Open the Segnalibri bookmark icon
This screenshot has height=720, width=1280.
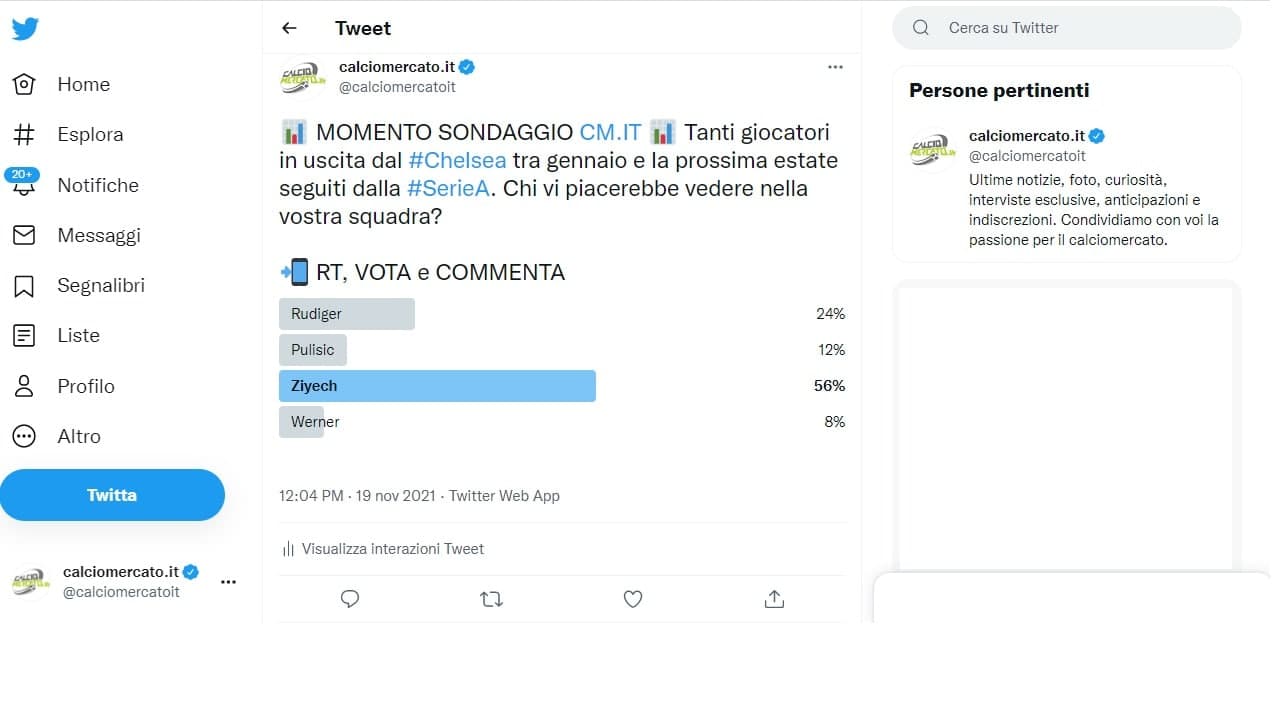(24, 286)
